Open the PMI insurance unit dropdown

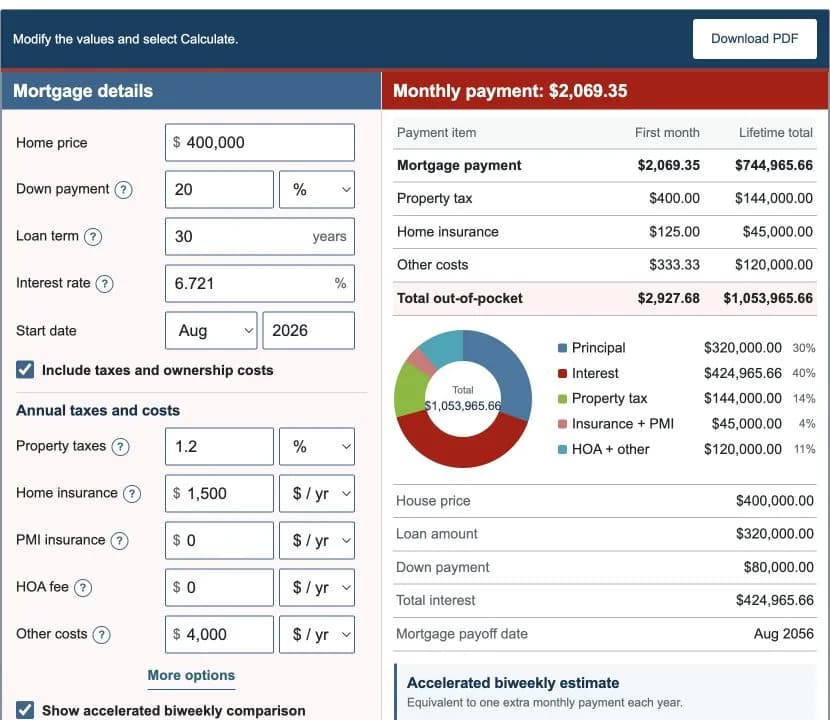click(317, 541)
